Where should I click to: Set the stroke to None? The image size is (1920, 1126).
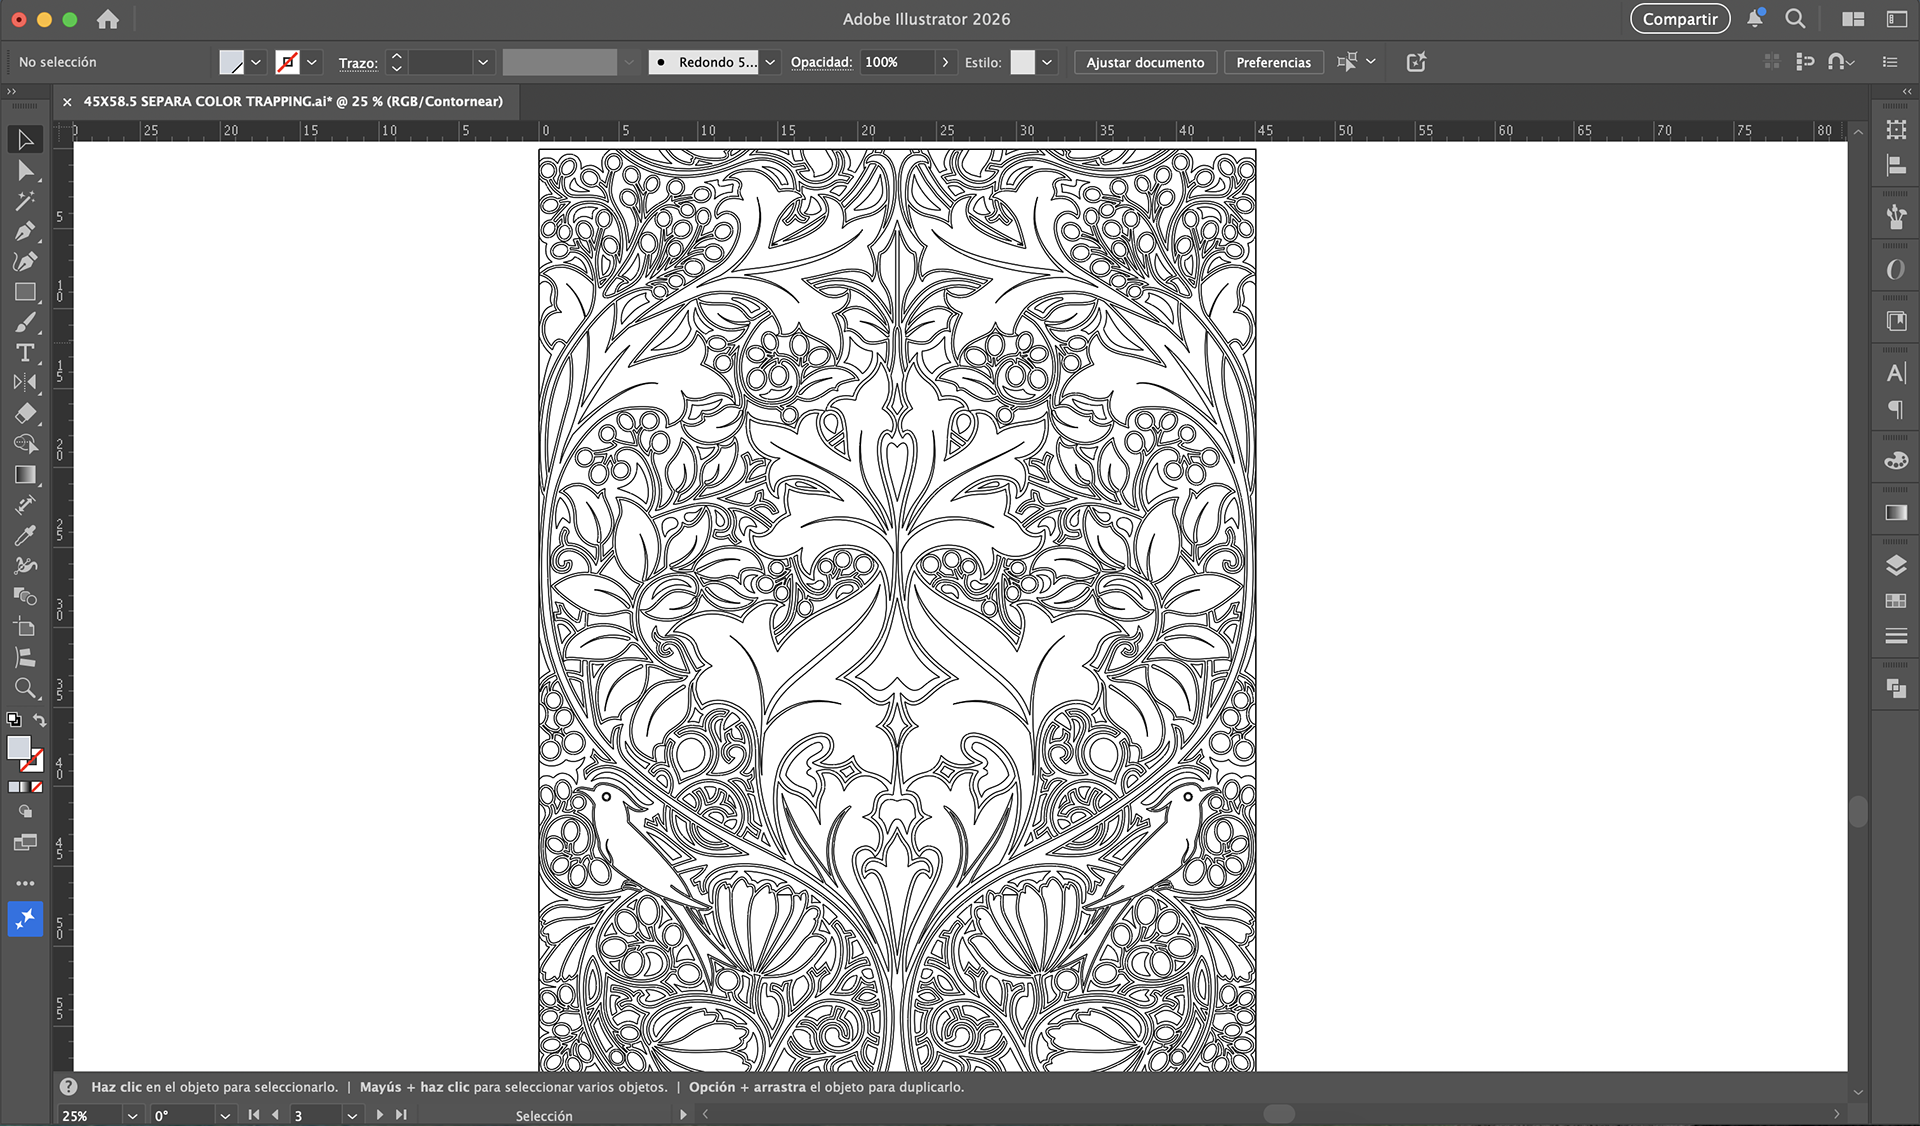point(37,787)
